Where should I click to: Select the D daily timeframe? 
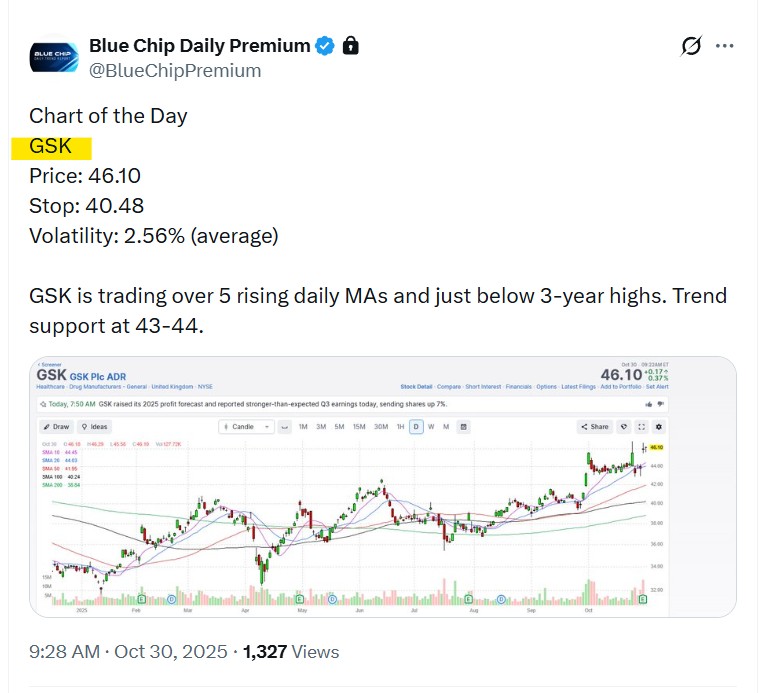(415, 427)
